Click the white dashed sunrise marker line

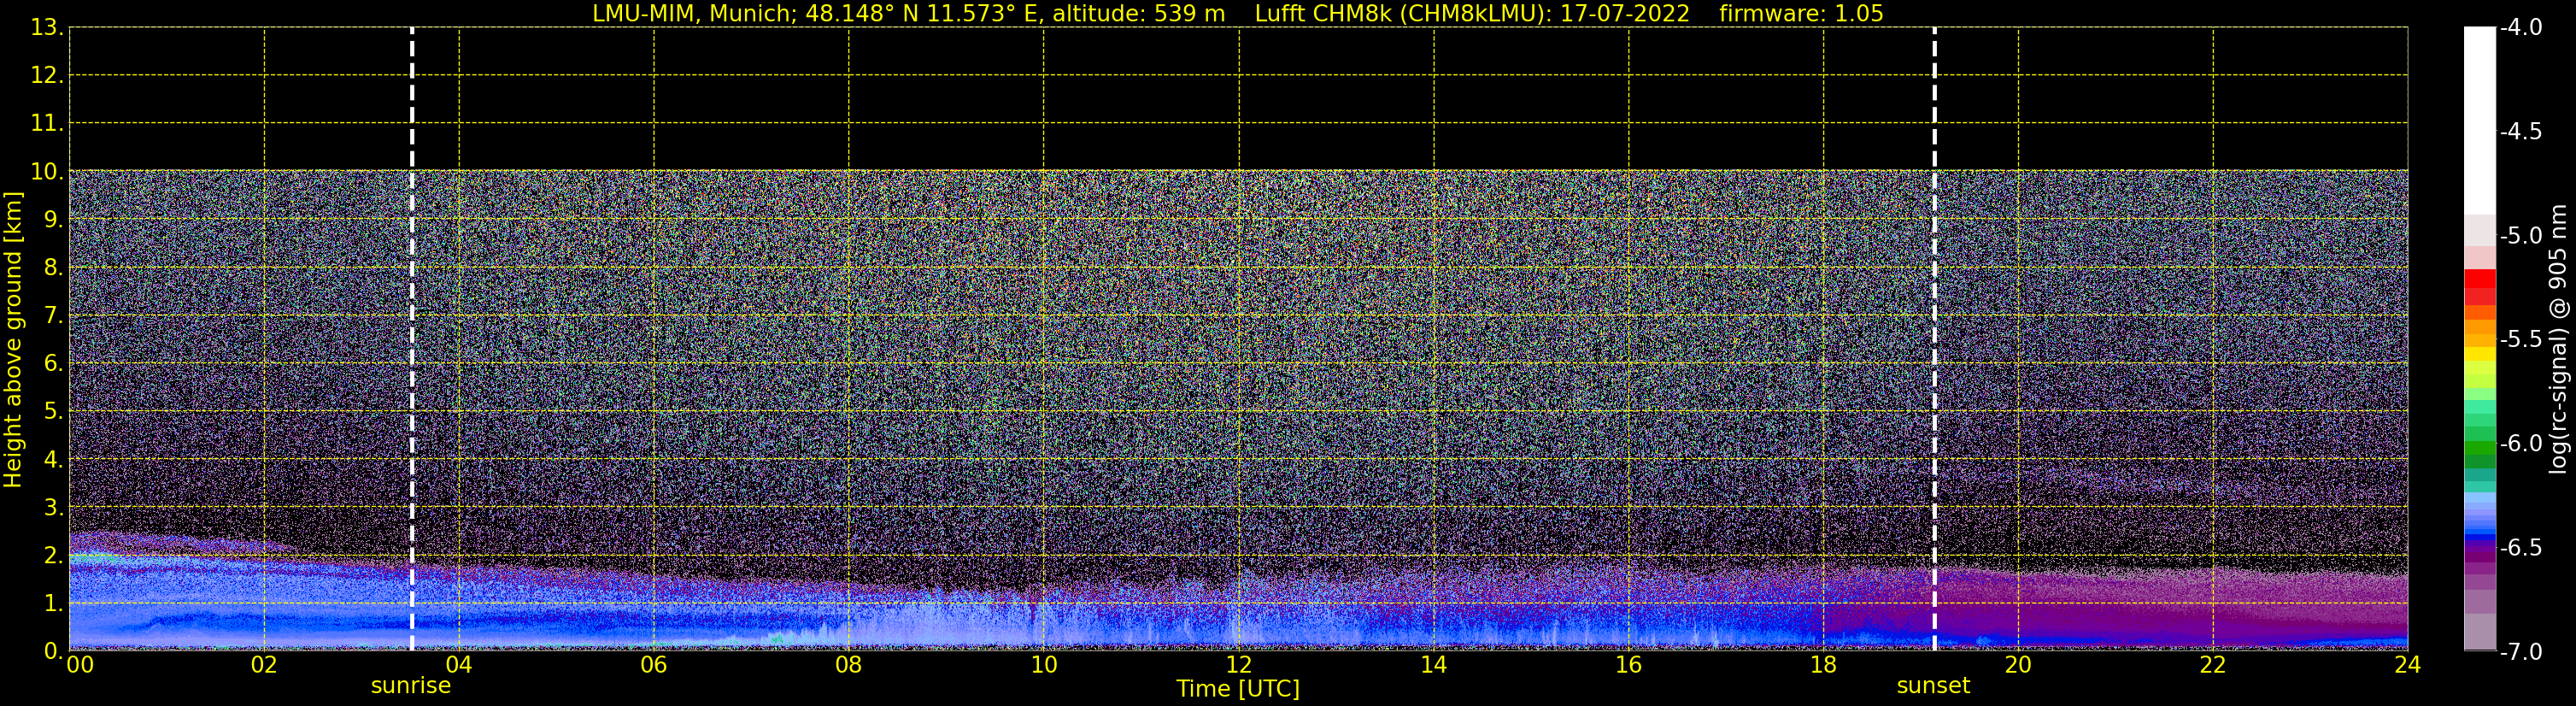412,339
